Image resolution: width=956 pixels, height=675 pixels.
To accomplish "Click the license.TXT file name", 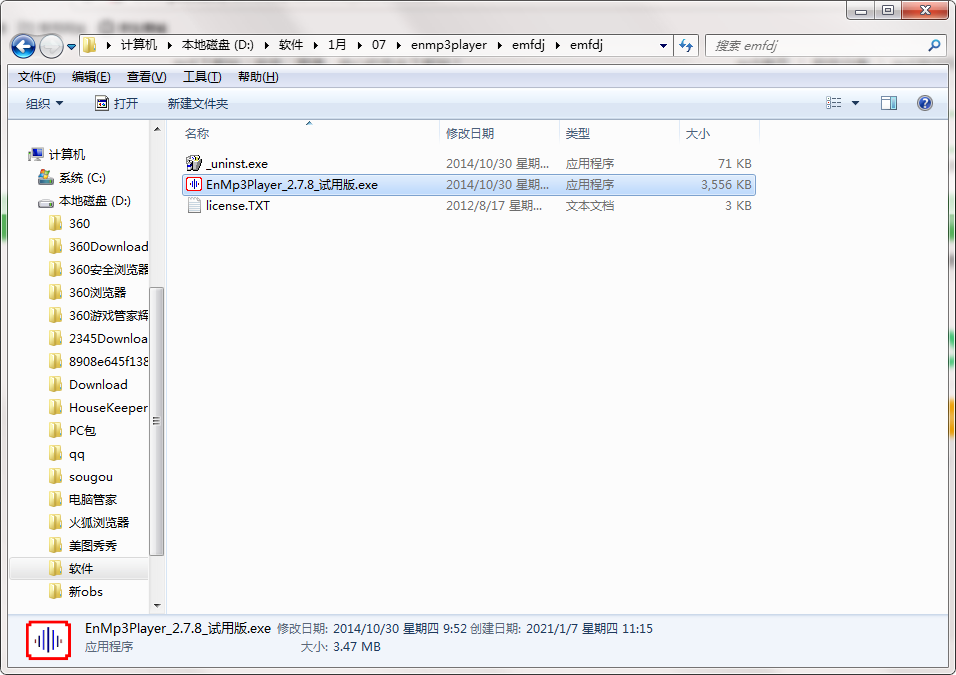I will [238, 205].
